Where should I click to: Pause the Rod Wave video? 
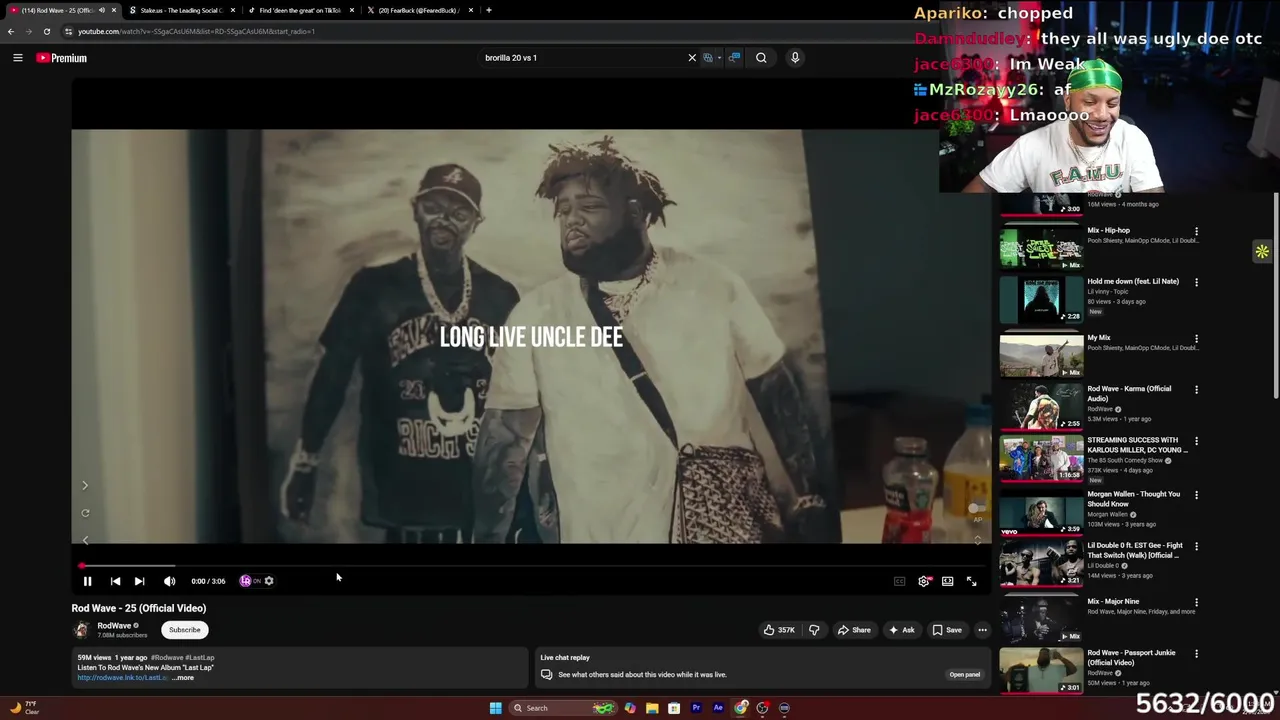(x=87, y=581)
